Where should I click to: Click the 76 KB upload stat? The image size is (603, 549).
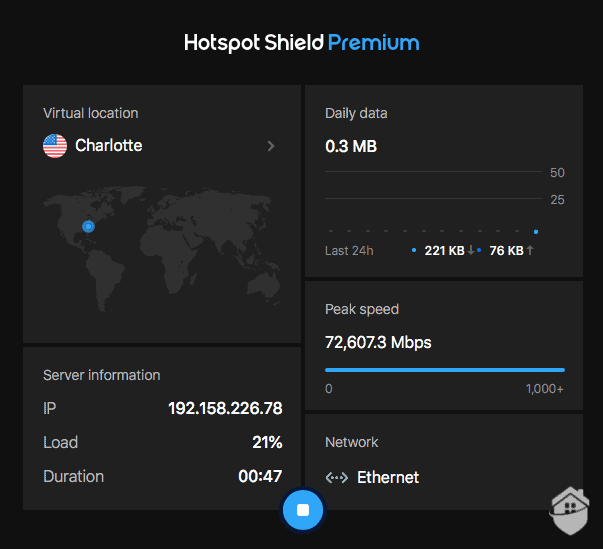pyautogui.click(x=506, y=251)
